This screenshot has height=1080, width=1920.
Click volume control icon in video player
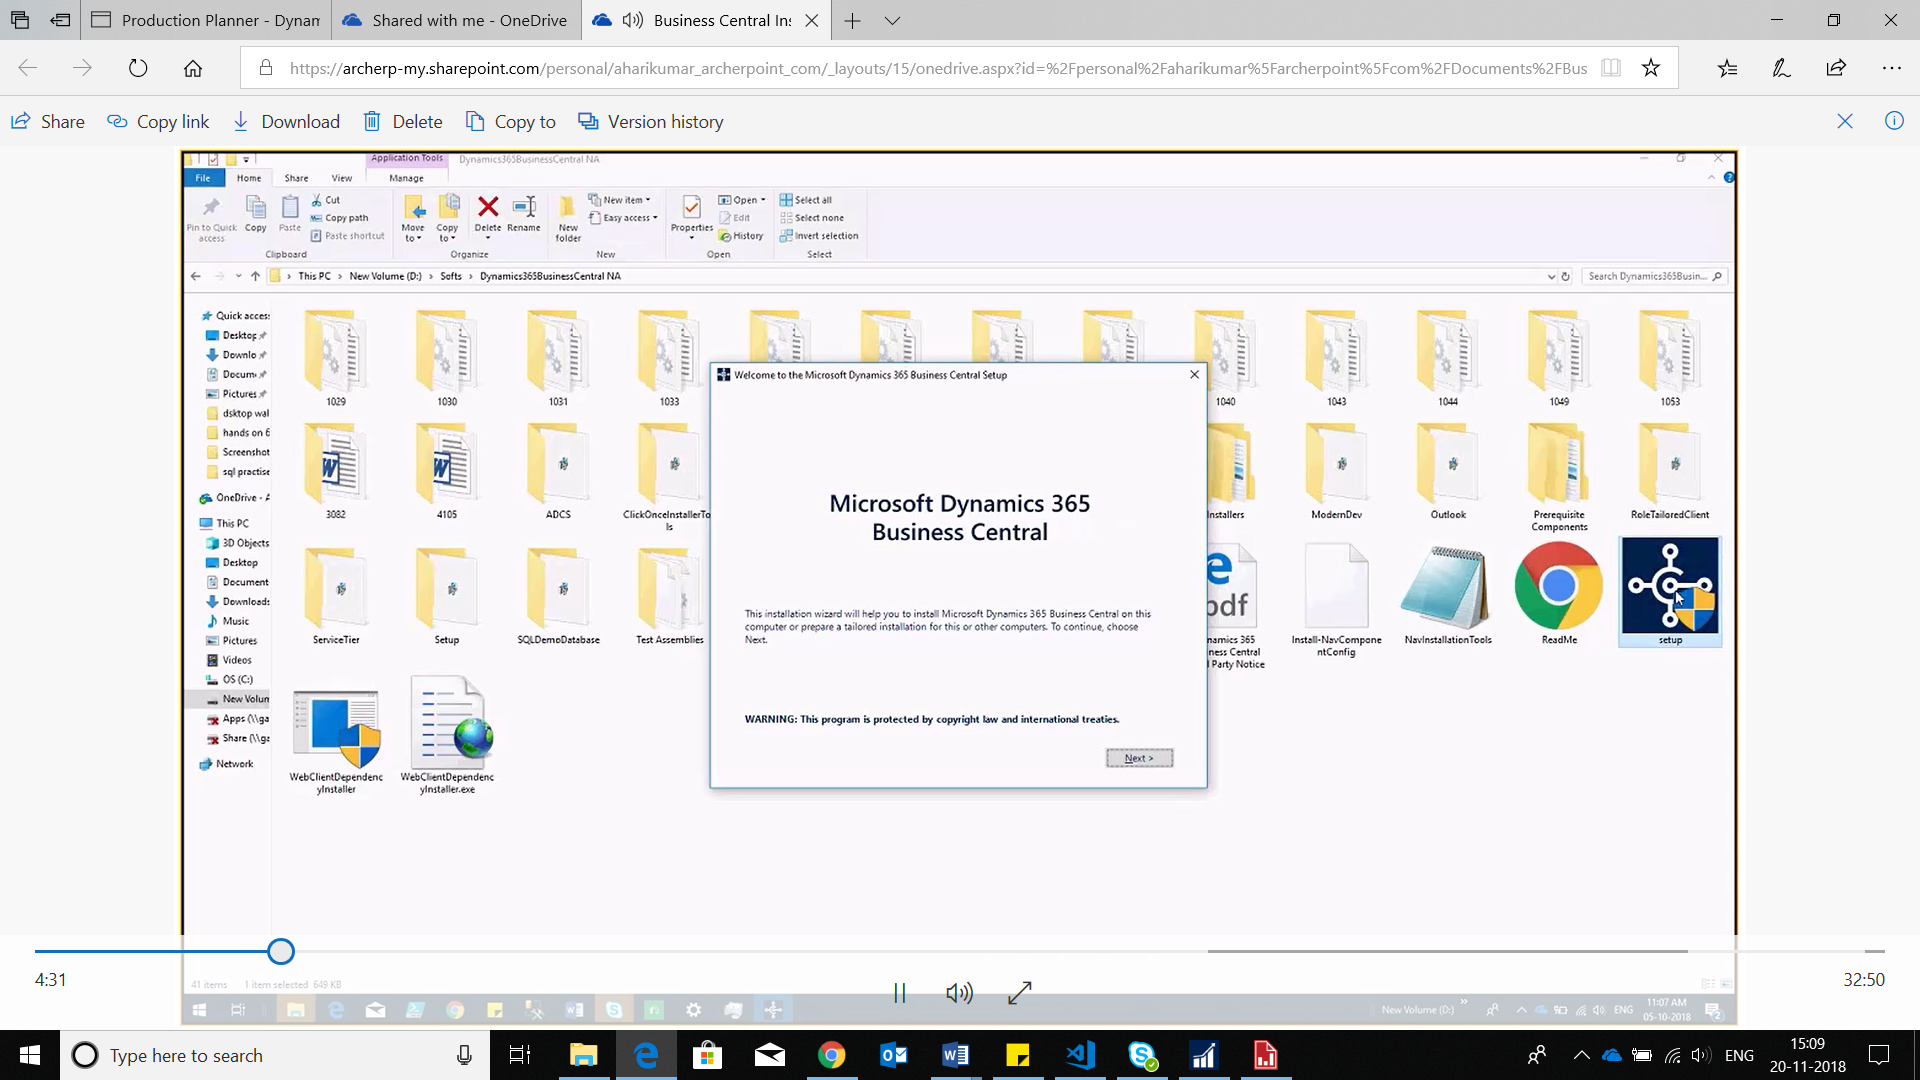coord(960,992)
